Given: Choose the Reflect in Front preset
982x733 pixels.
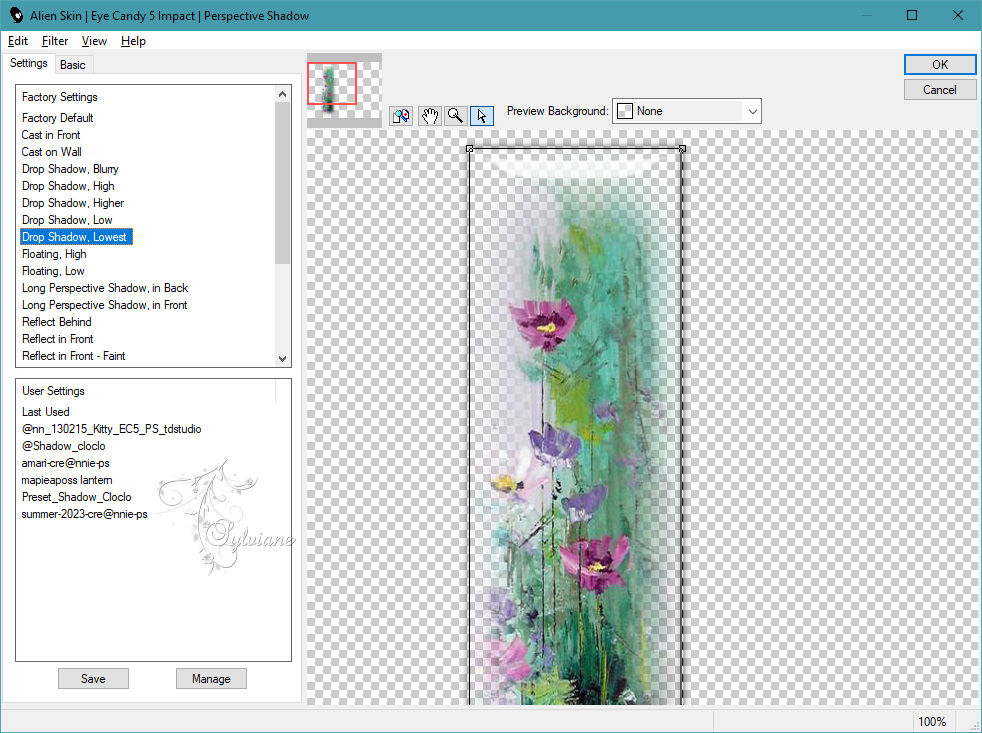Looking at the screenshot, I should (x=58, y=338).
